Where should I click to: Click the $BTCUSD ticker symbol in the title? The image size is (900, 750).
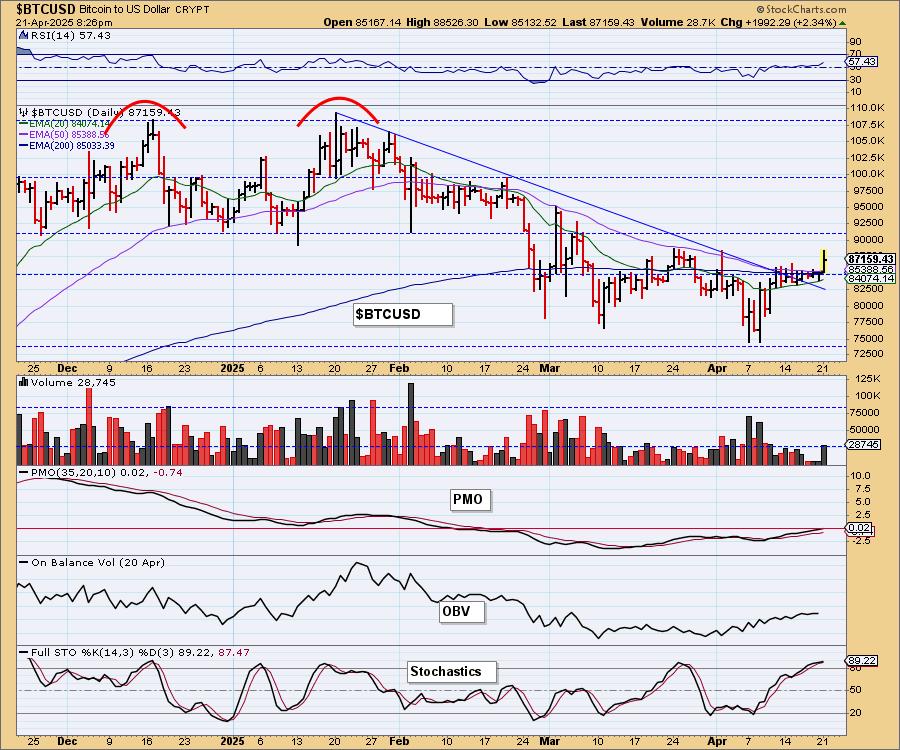click(45, 9)
